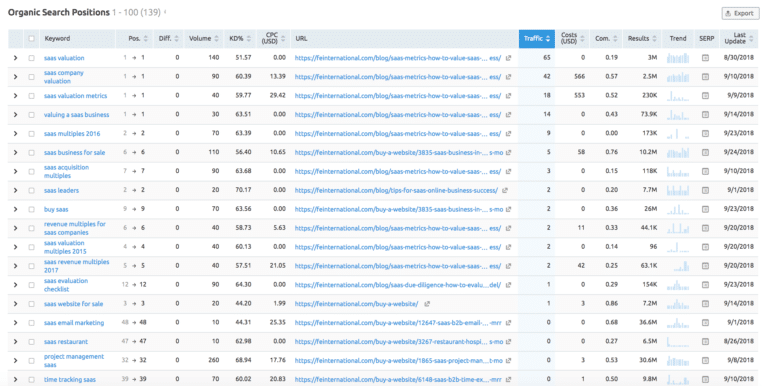Image resolution: width=768 pixels, height=386 pixels.
Task: View trend chart for saas valuation
Action: tap(678, 58)
